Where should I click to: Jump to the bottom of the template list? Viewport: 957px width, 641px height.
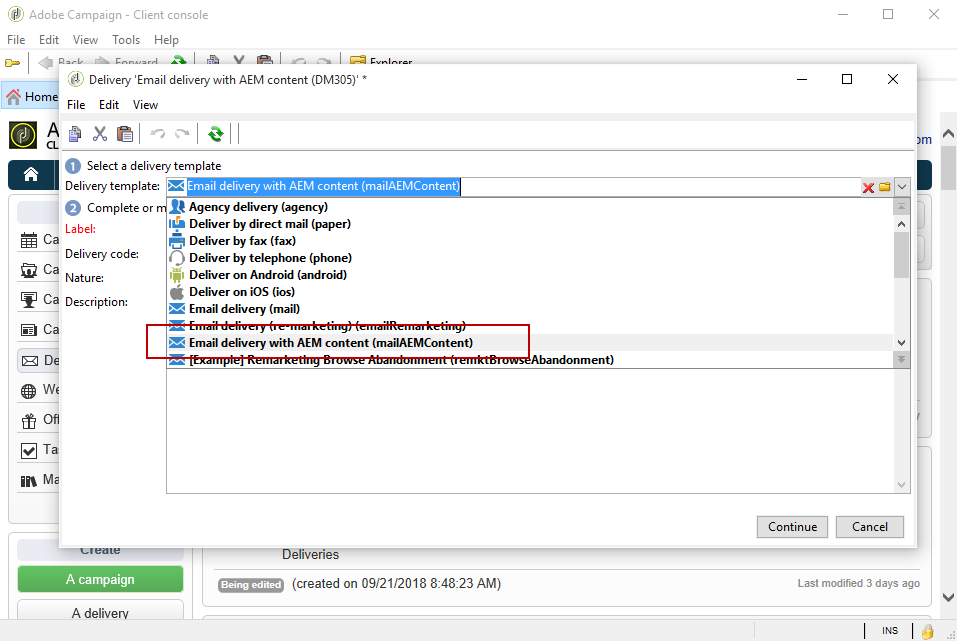pos(901,360)
